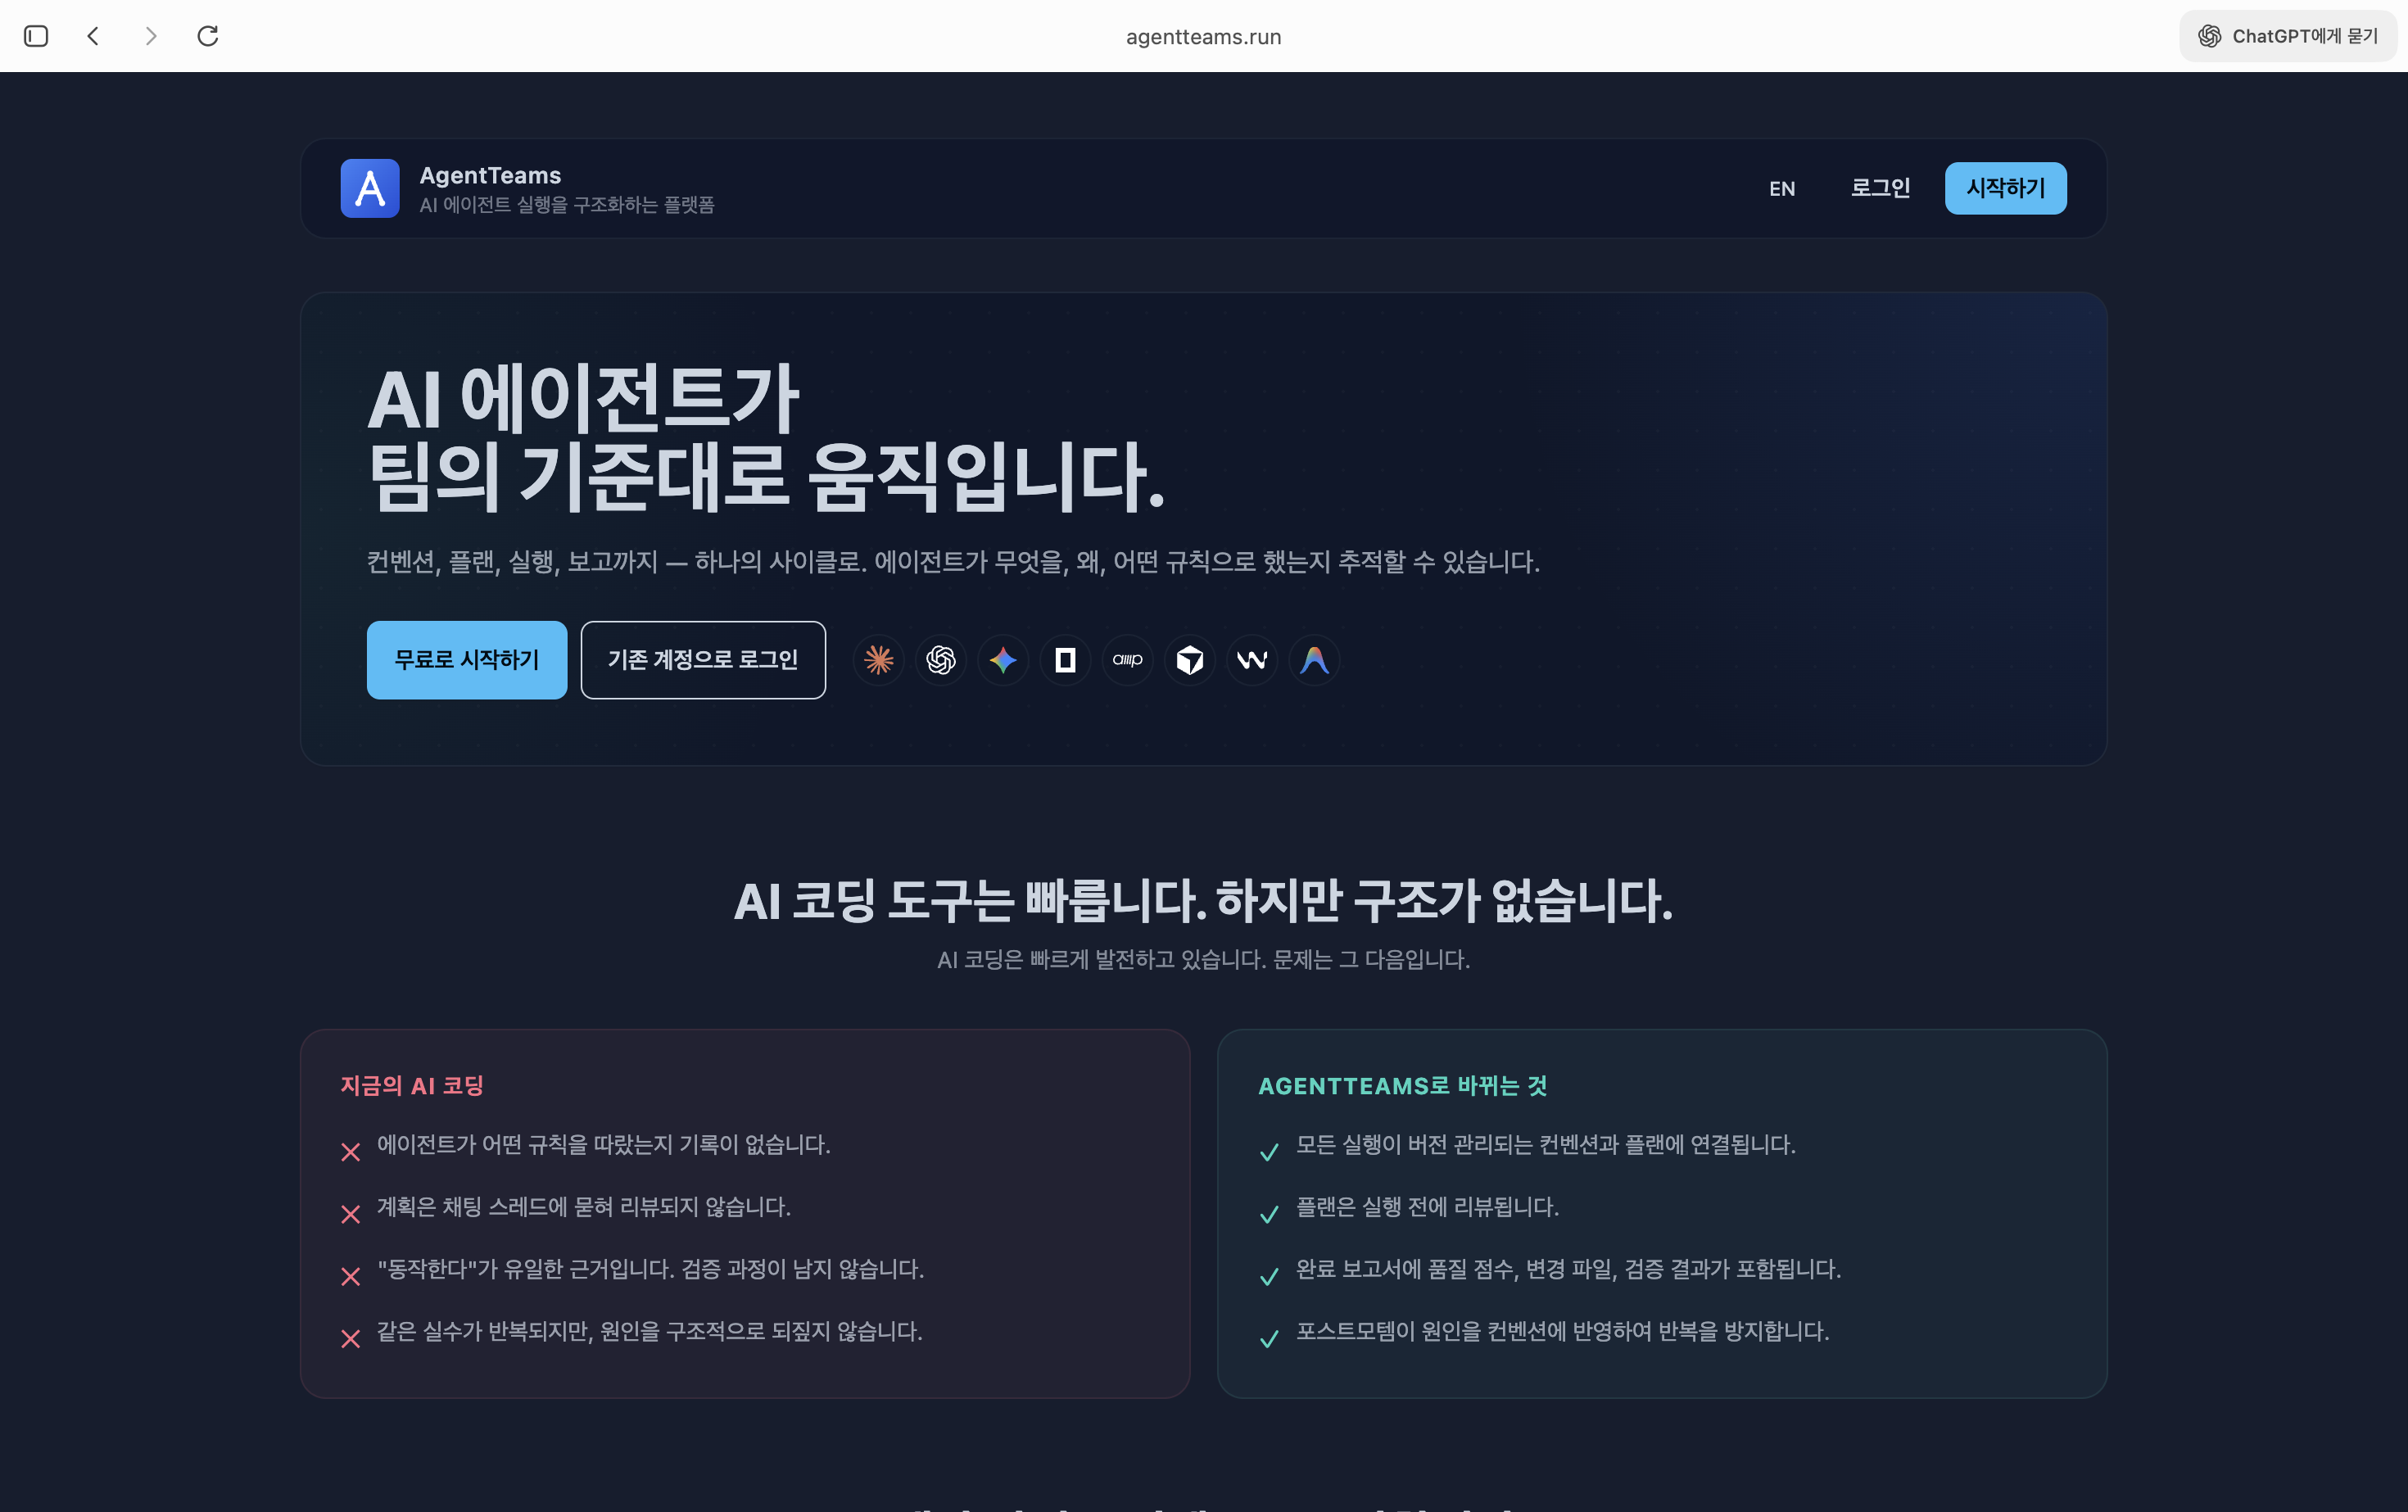
Task: Open the ChatGPT에게 묻기 button
Action: pyautogui.click(x=2287, y=36)
